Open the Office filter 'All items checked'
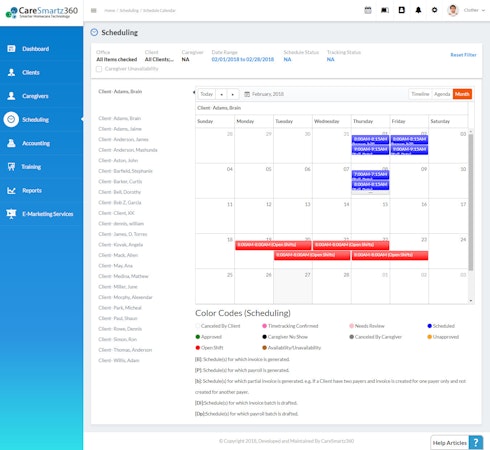The width and height of the screenshot is (490, 450). [x=117, y=59]
